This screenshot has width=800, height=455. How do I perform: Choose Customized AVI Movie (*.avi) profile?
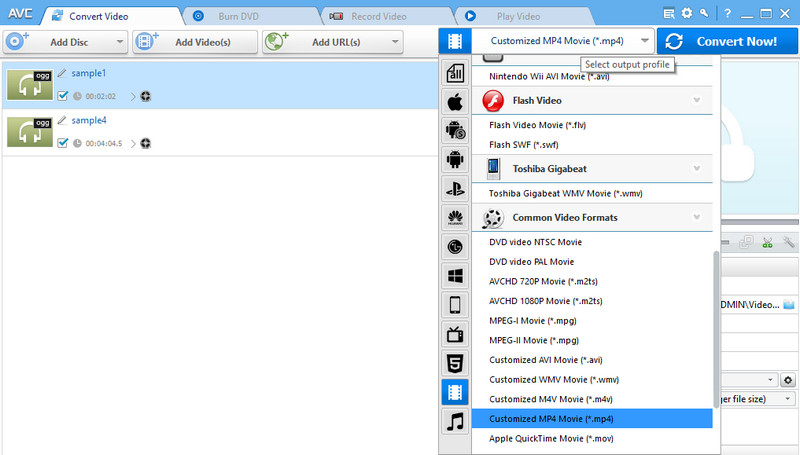point(545,360)
